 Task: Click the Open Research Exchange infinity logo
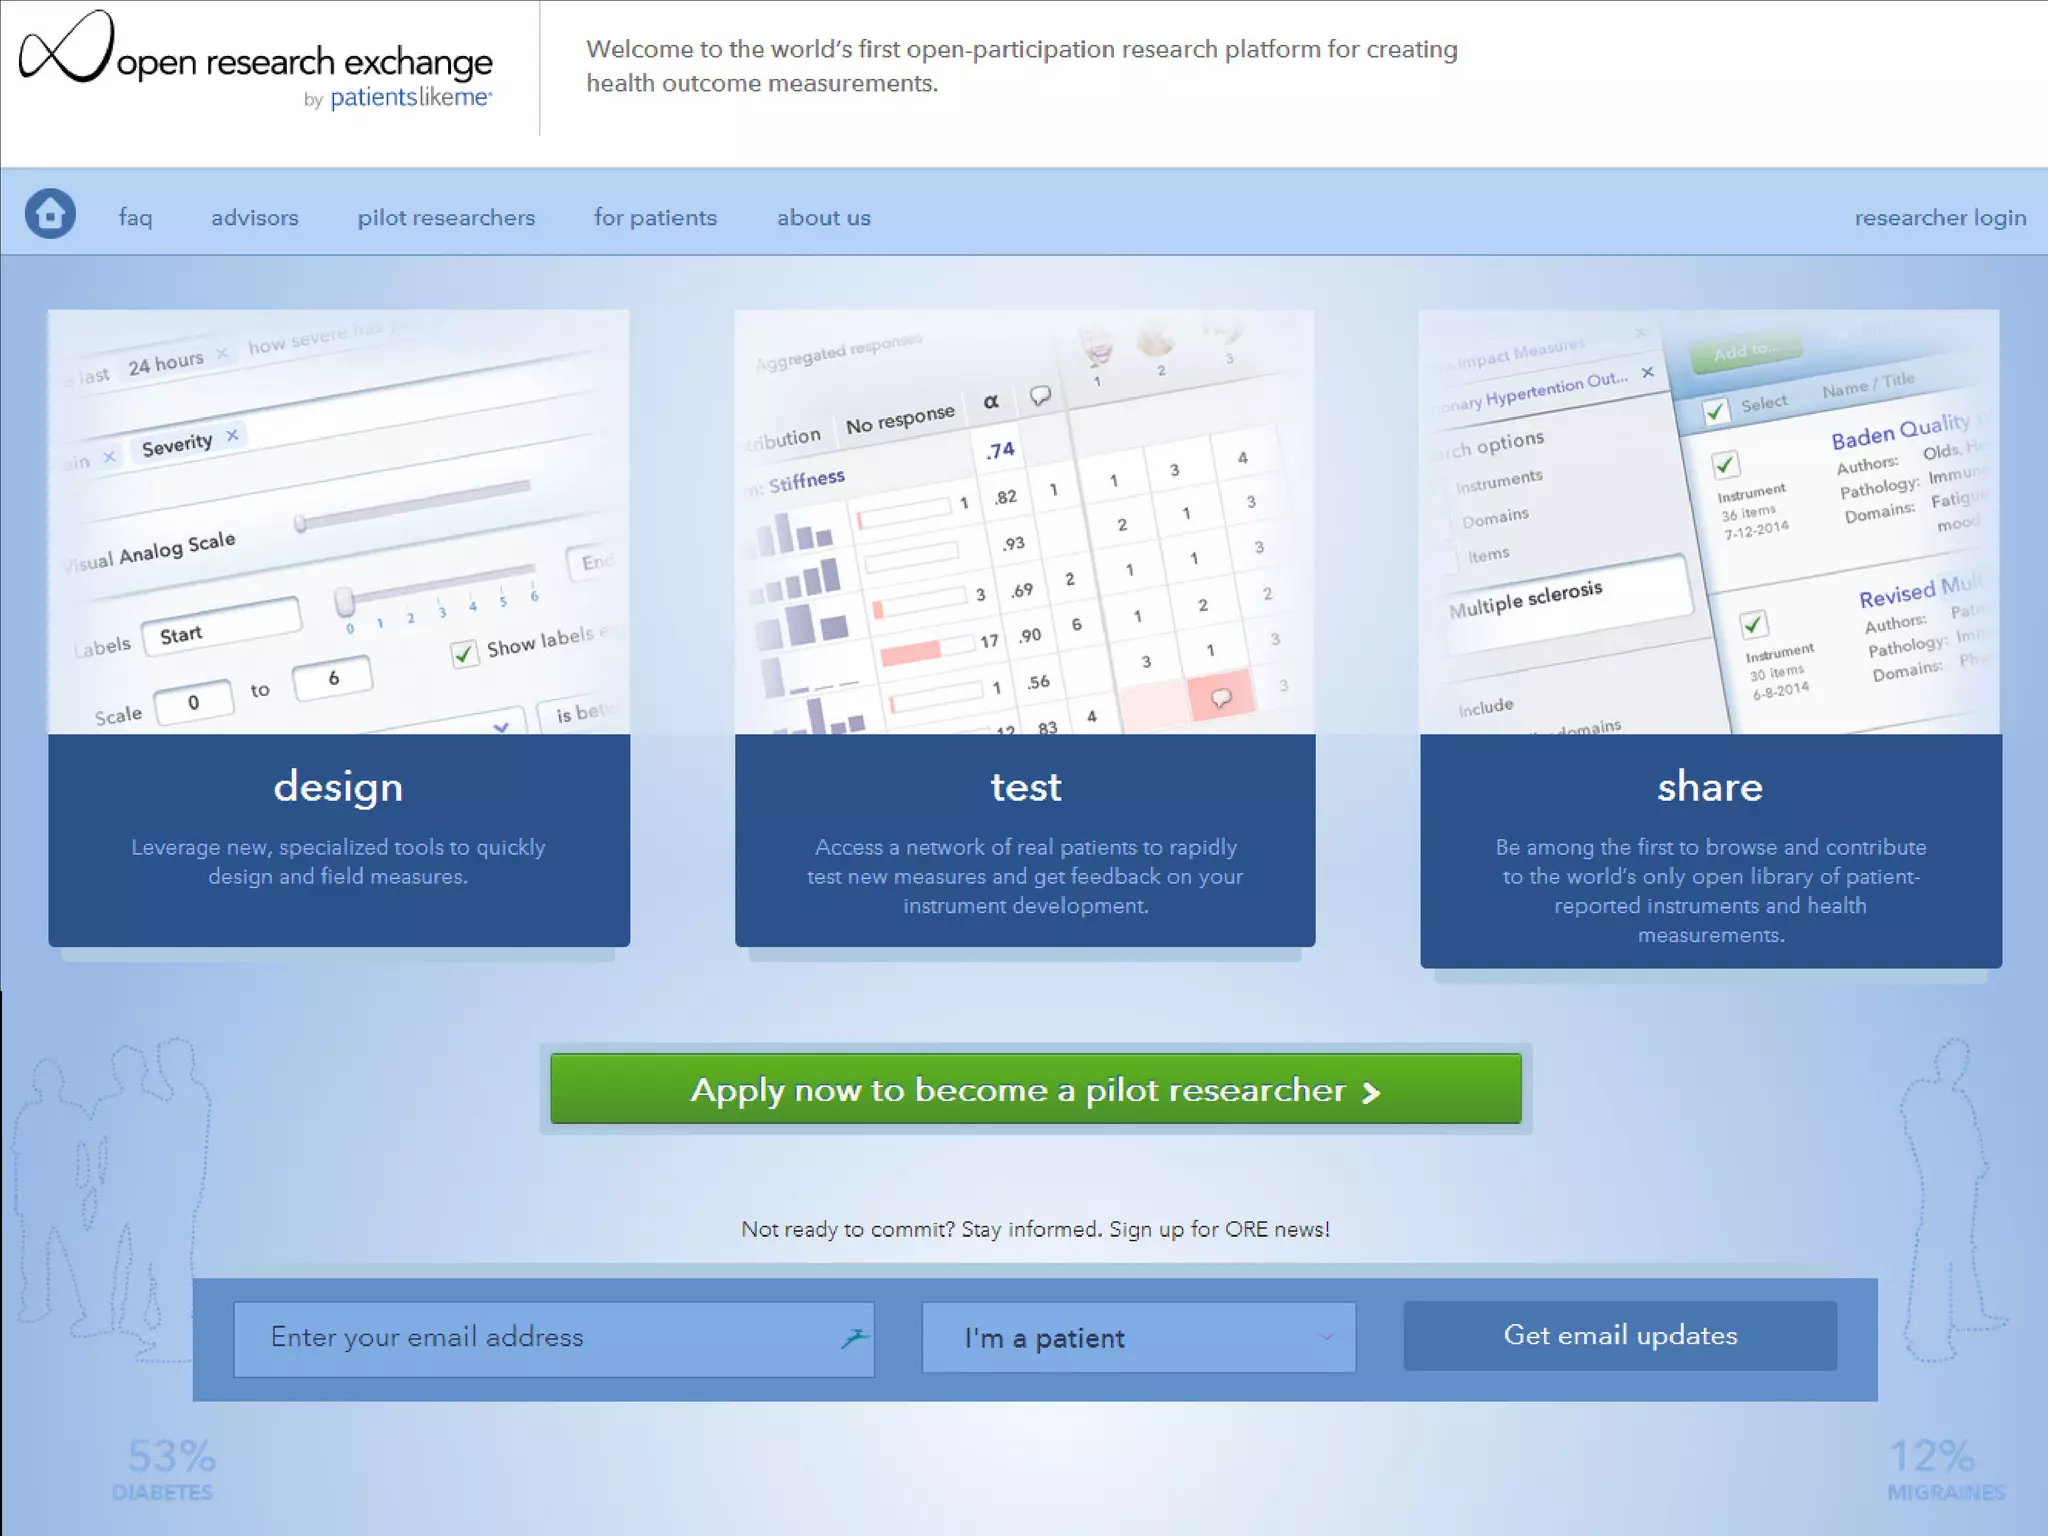pos(66,48)
